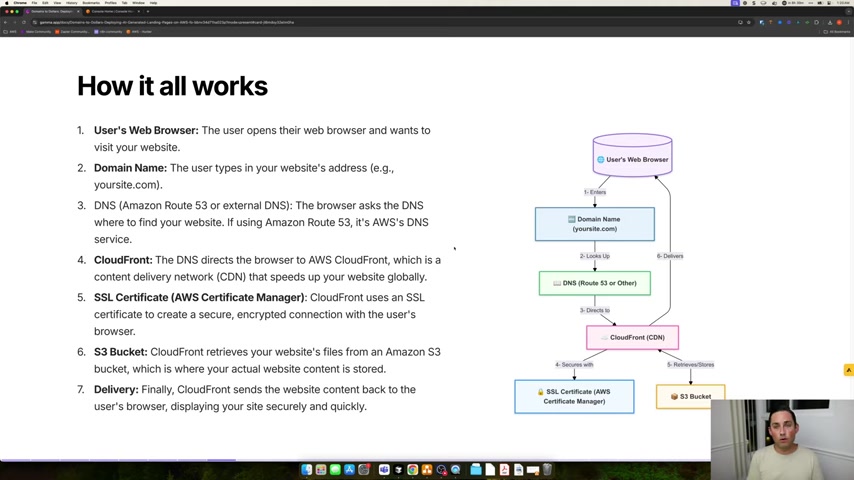
Task: Open the AWS Hunter bookmark
Action: 139,32
